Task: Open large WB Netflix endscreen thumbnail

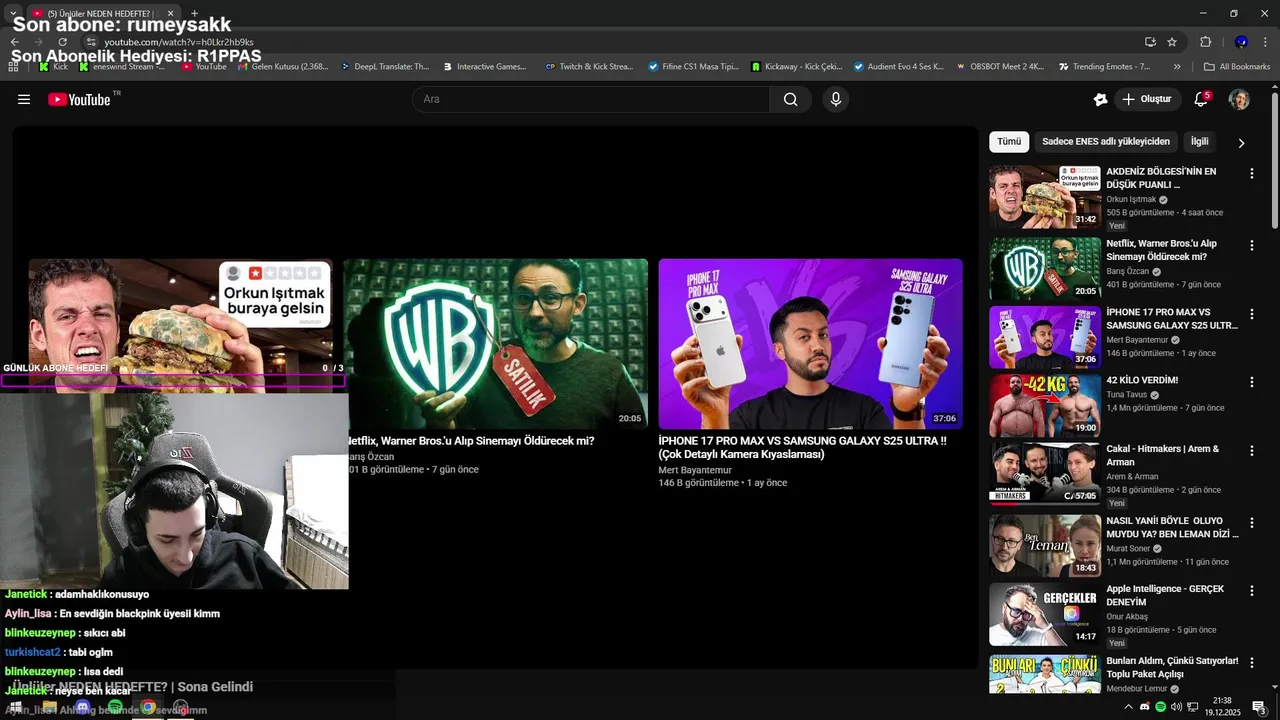Action: (x=496, y=344)
